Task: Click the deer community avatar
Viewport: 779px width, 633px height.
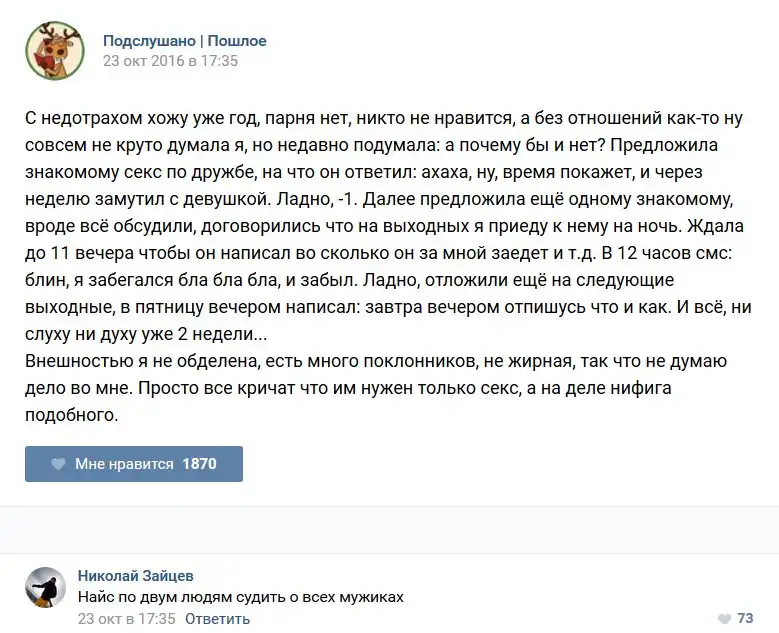Action: click(x=55, y=51)
